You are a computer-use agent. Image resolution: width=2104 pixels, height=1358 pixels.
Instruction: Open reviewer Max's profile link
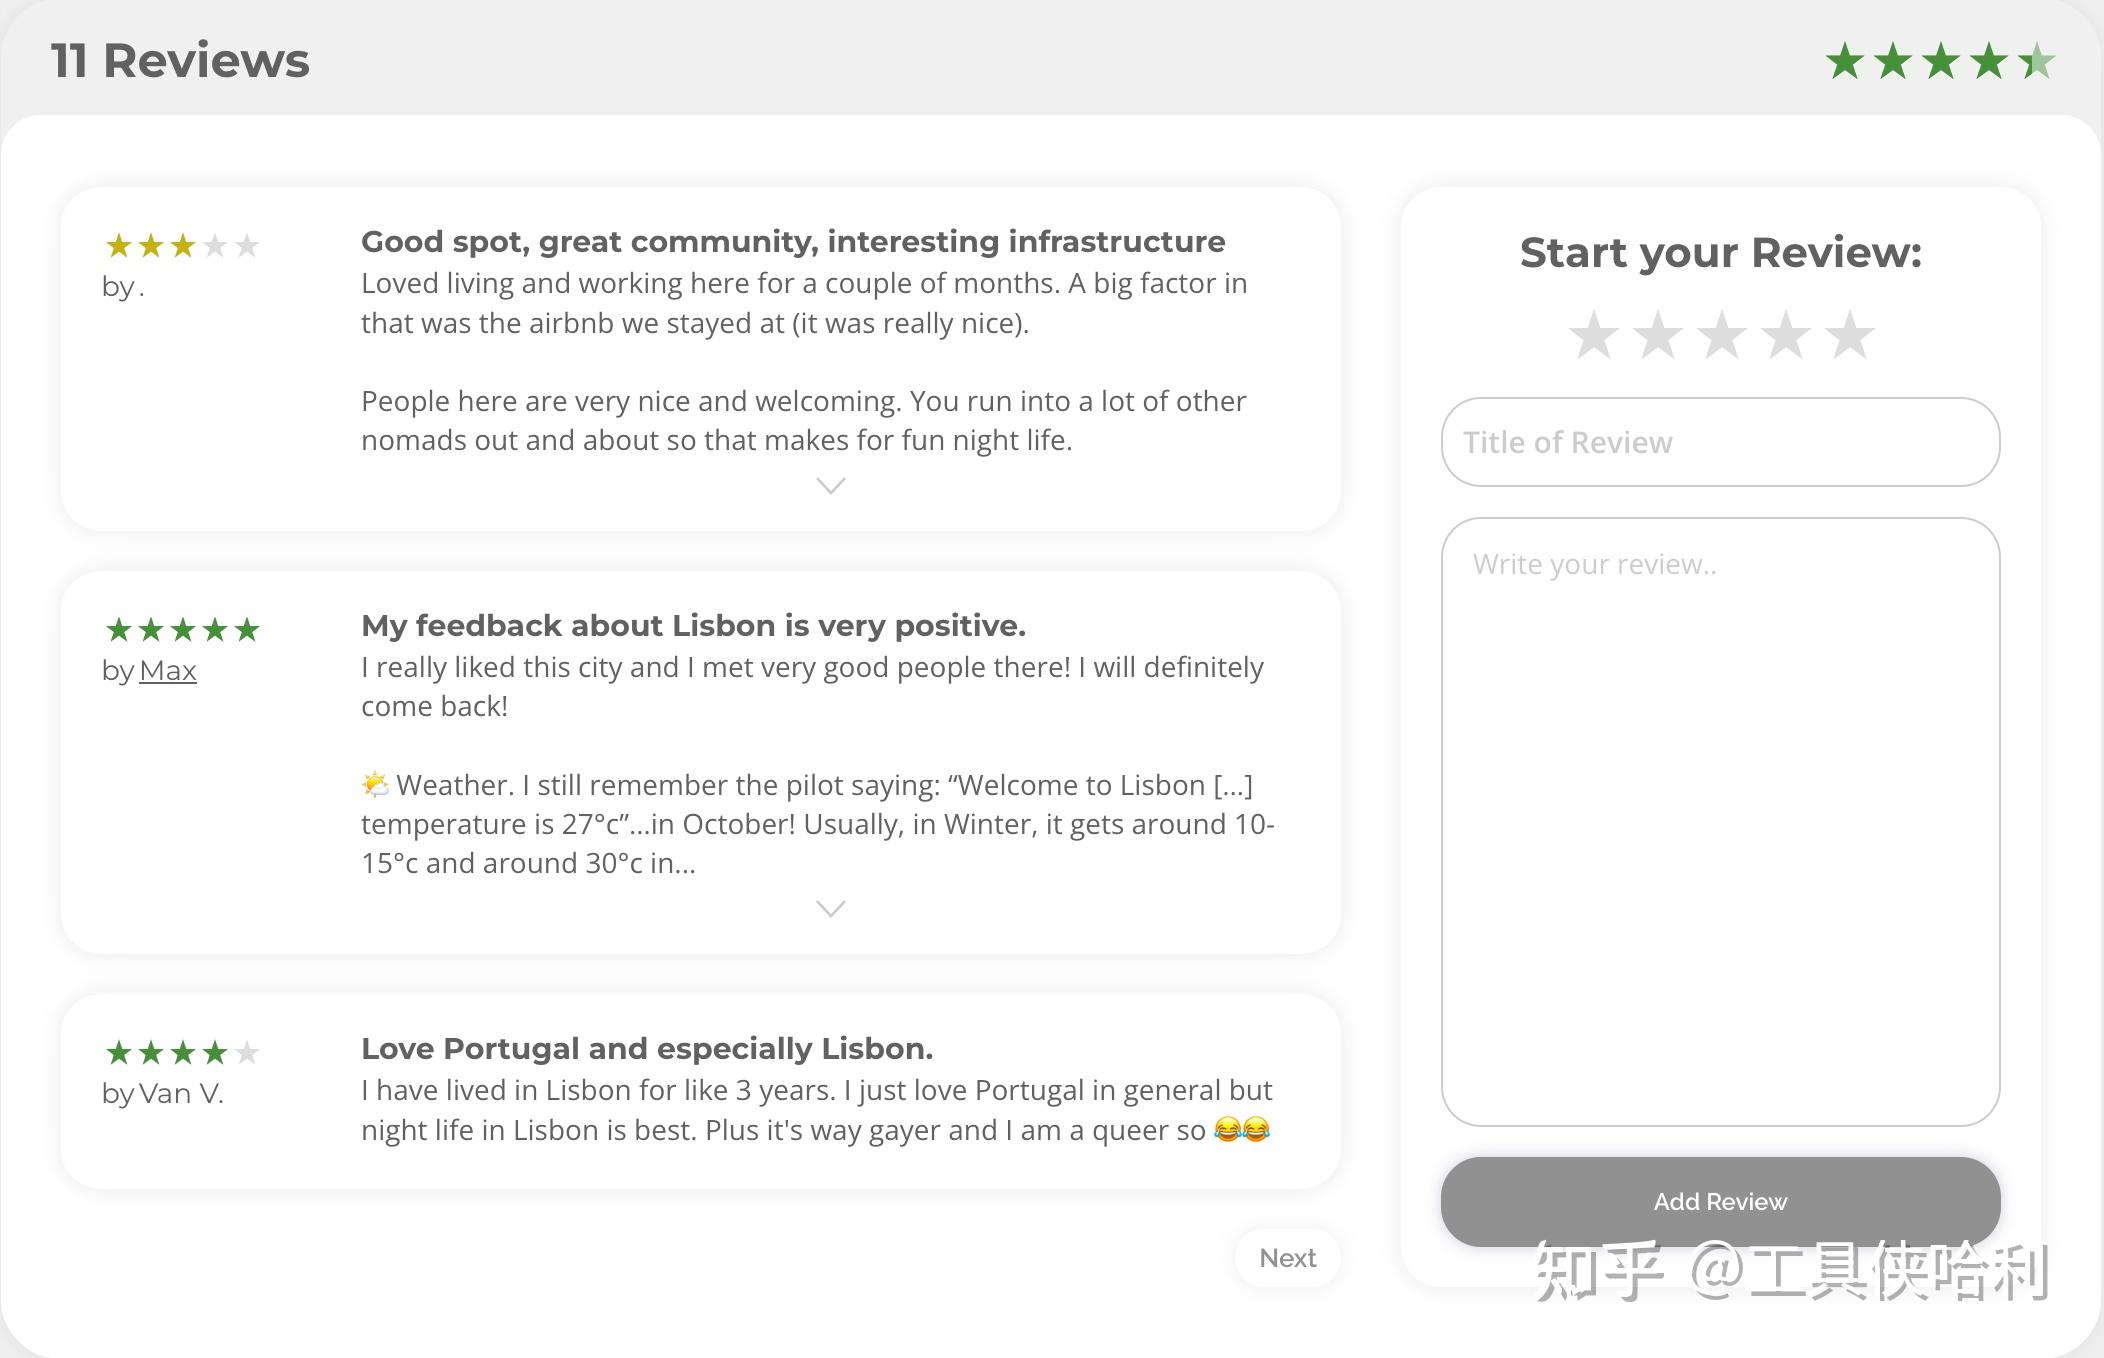[168, 671]
